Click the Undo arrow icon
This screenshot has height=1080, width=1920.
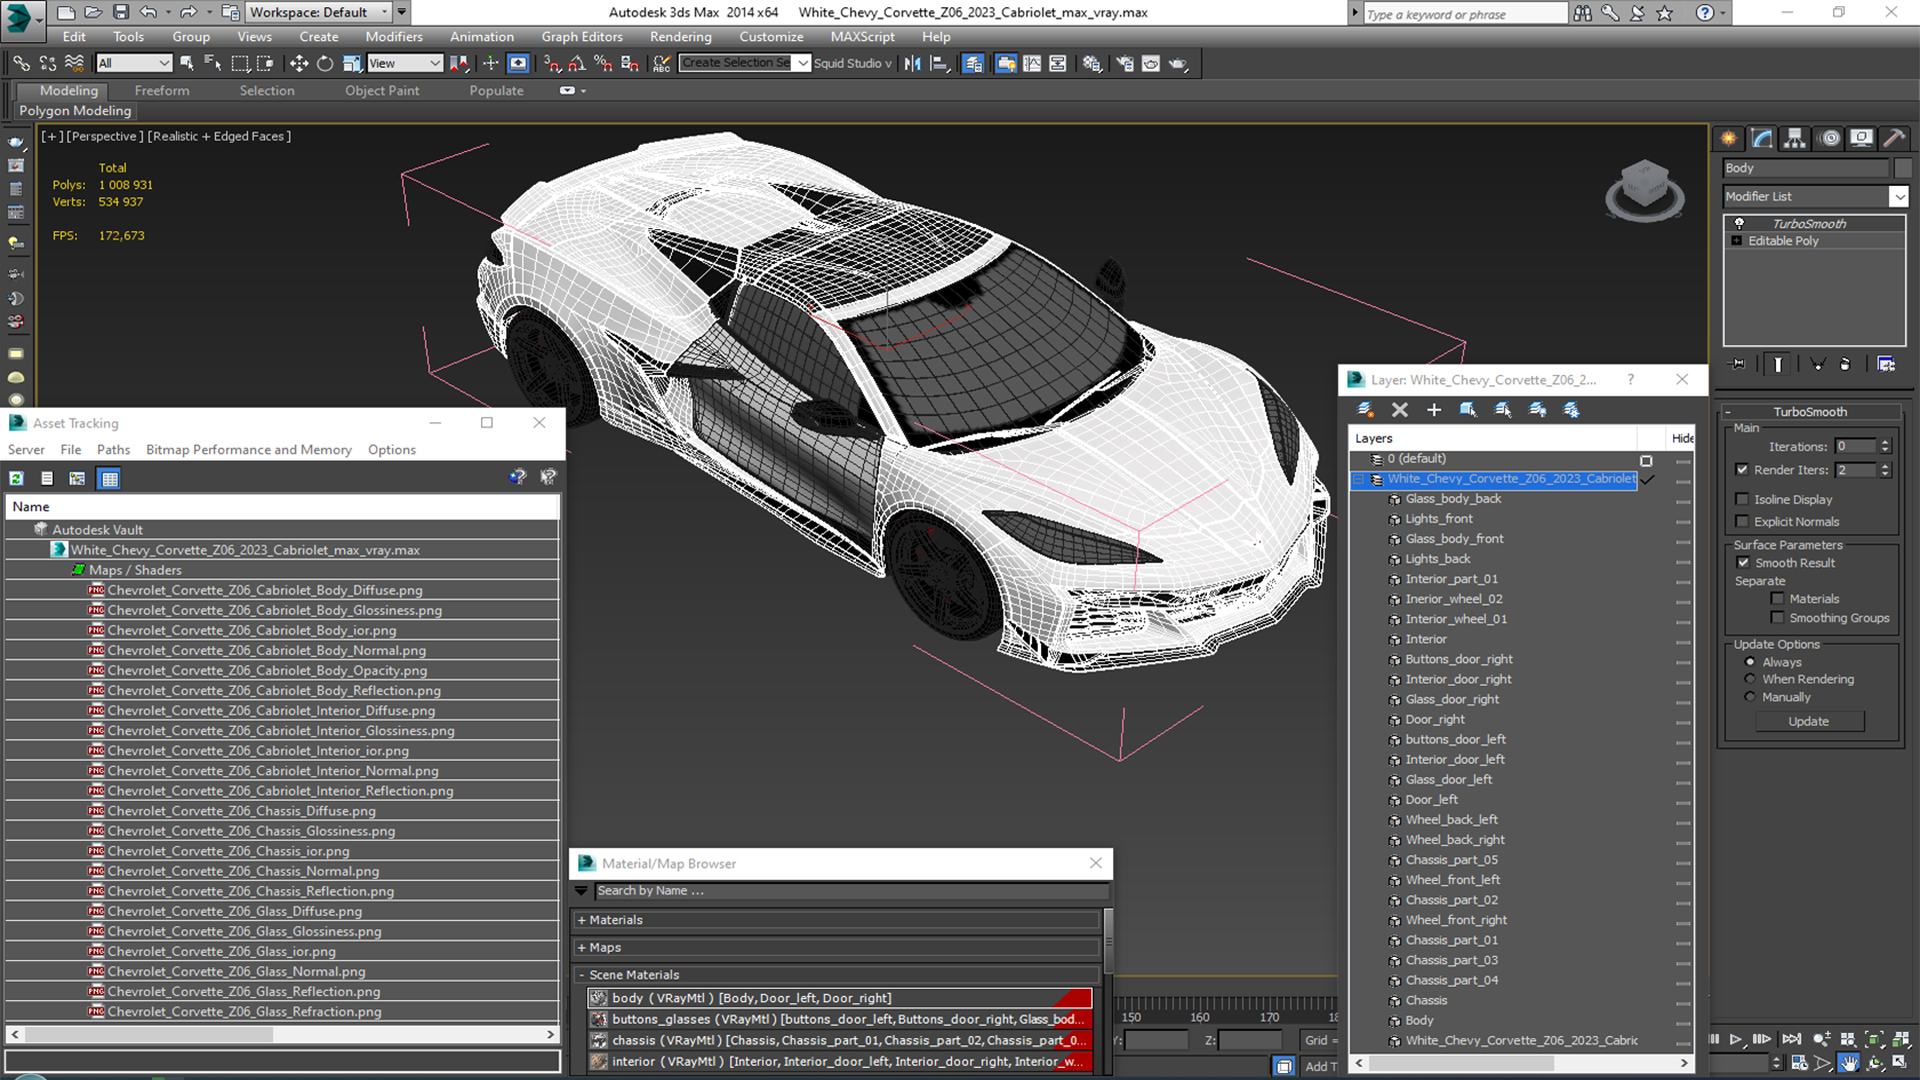coord(148,12)
